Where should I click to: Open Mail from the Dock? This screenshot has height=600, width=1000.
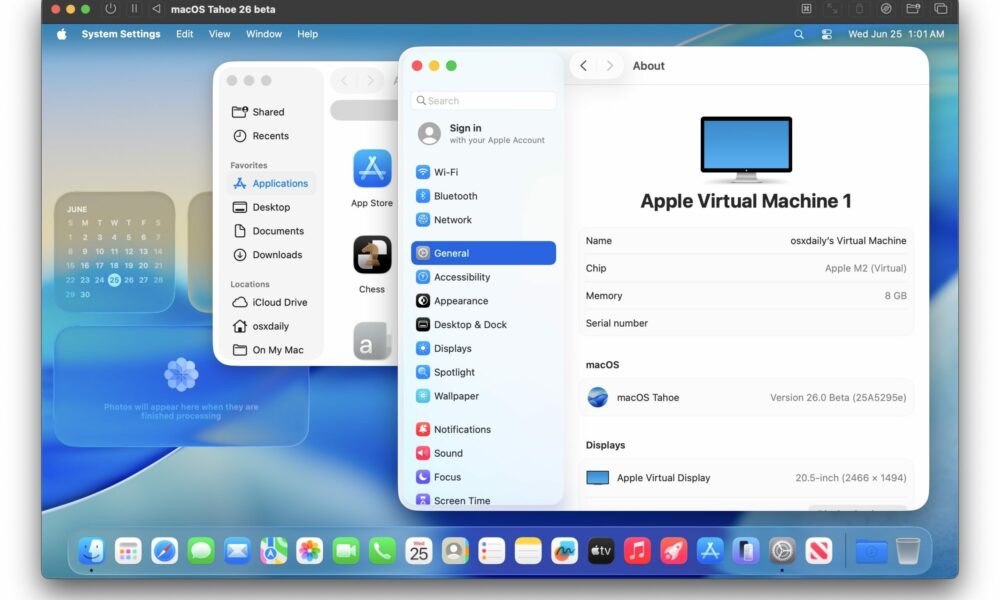pyautogui.click(x=237, y=551)
